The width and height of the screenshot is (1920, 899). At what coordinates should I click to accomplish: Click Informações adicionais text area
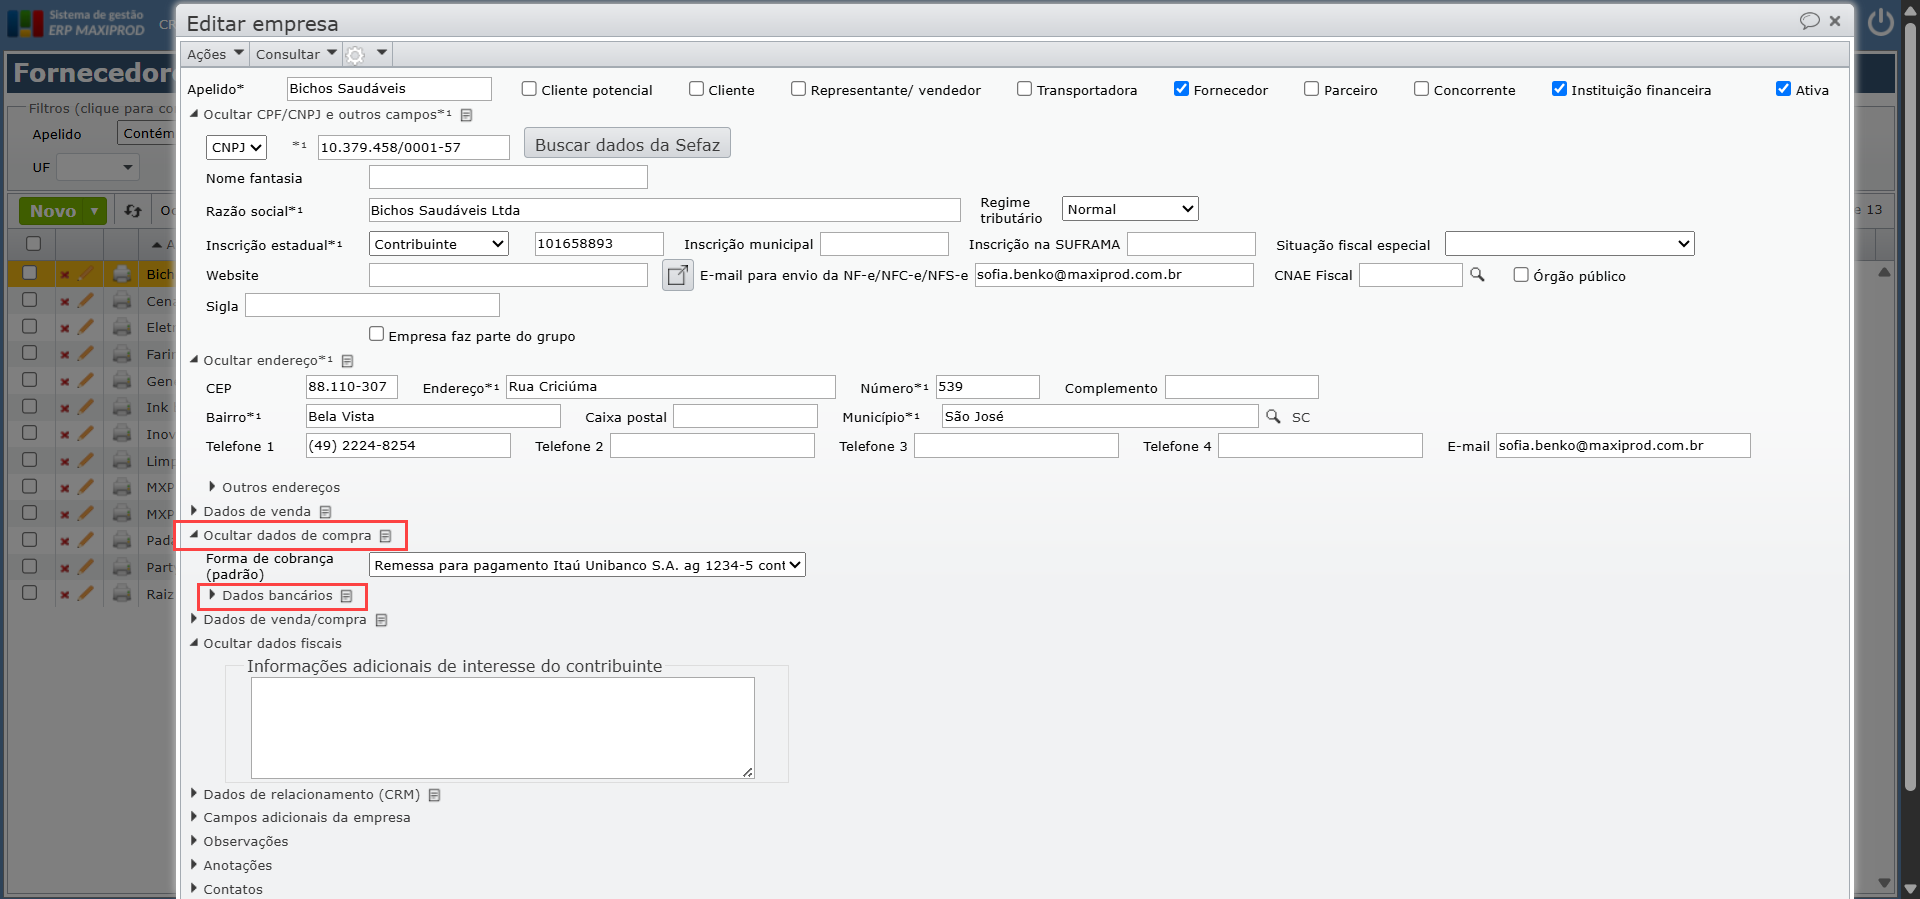[502, 727]
